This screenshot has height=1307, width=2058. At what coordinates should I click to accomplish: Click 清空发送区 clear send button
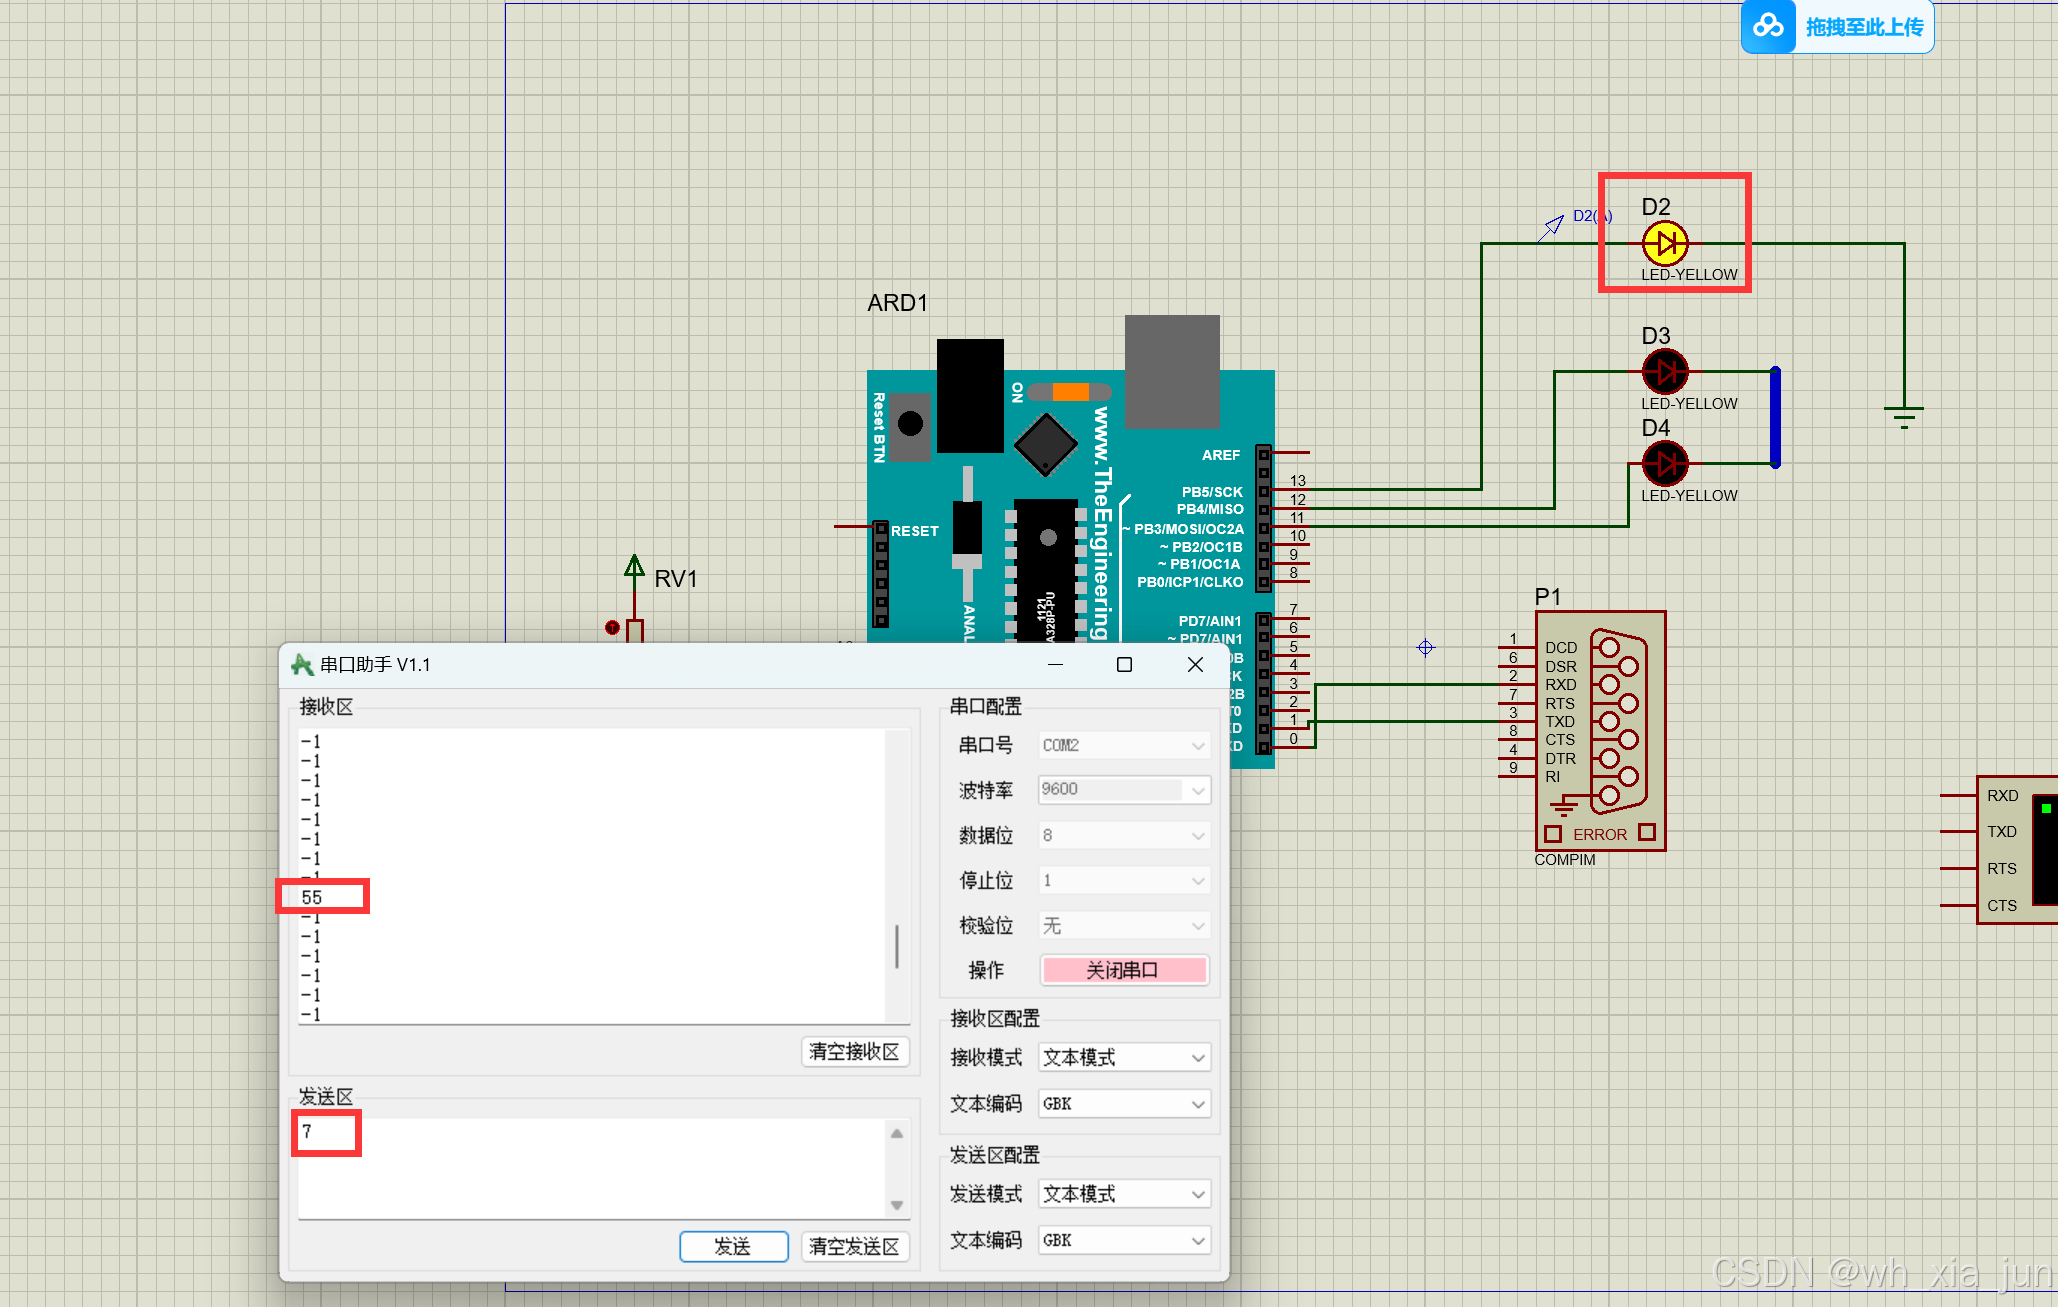pos(854,1246)
